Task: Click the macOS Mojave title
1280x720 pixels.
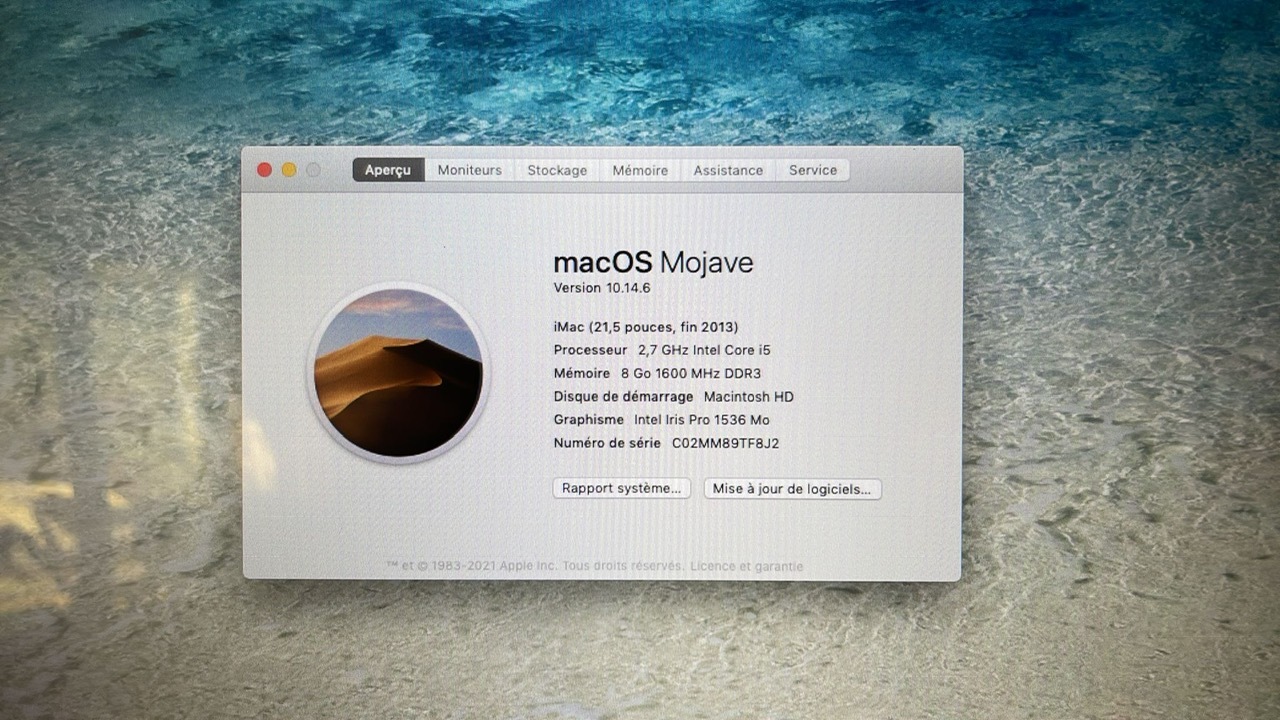Action: (653, 262)
